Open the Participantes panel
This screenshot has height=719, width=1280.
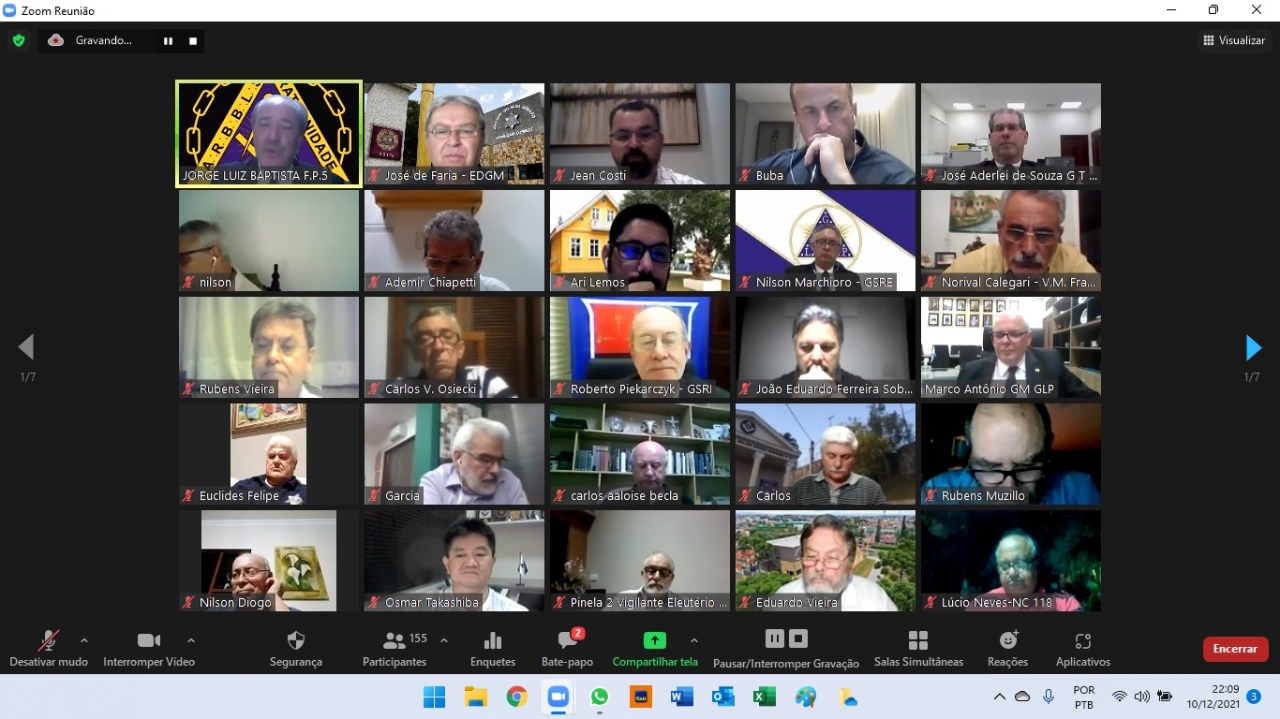tap(395, 641)
